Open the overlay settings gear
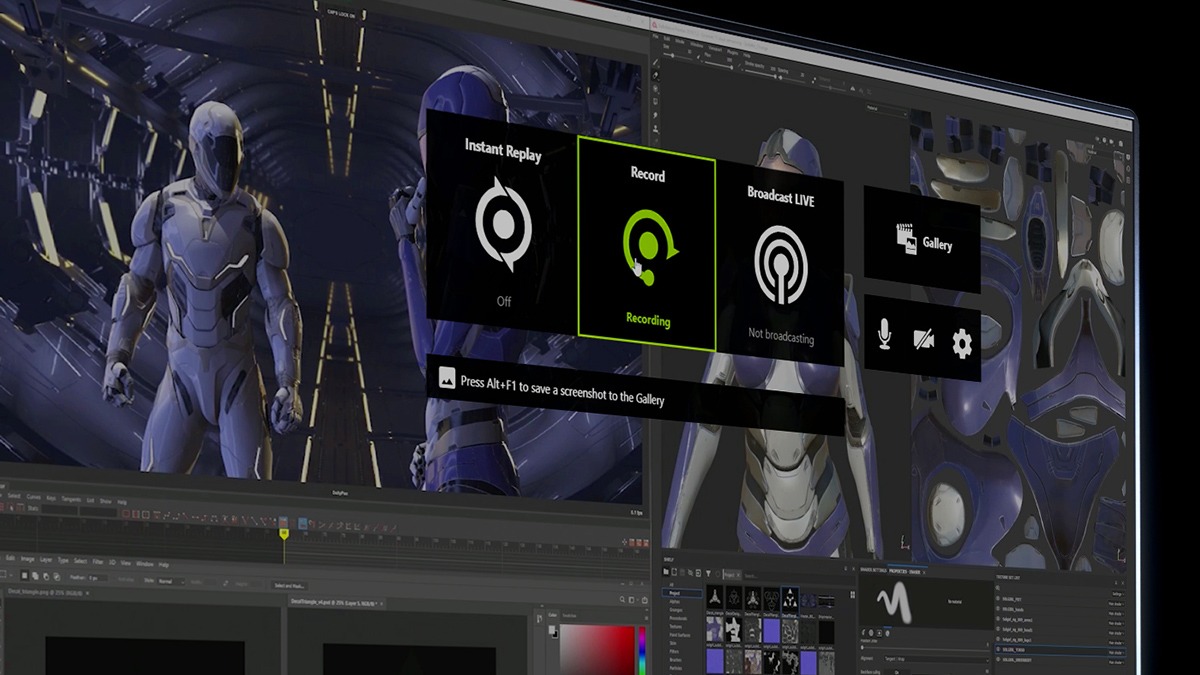 pos(961,342)
